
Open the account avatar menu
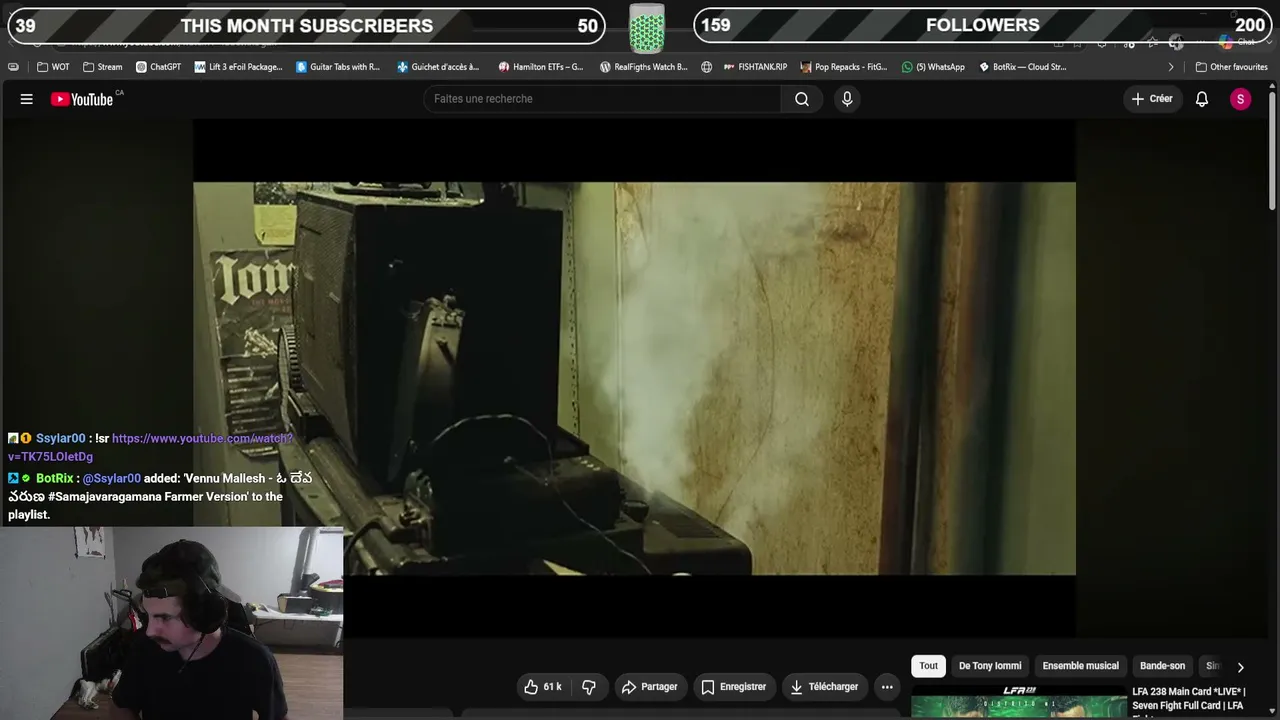(1240, 99)
